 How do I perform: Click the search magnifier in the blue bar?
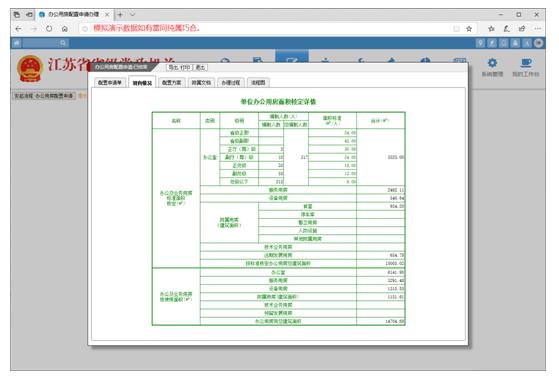coord(63,43)
